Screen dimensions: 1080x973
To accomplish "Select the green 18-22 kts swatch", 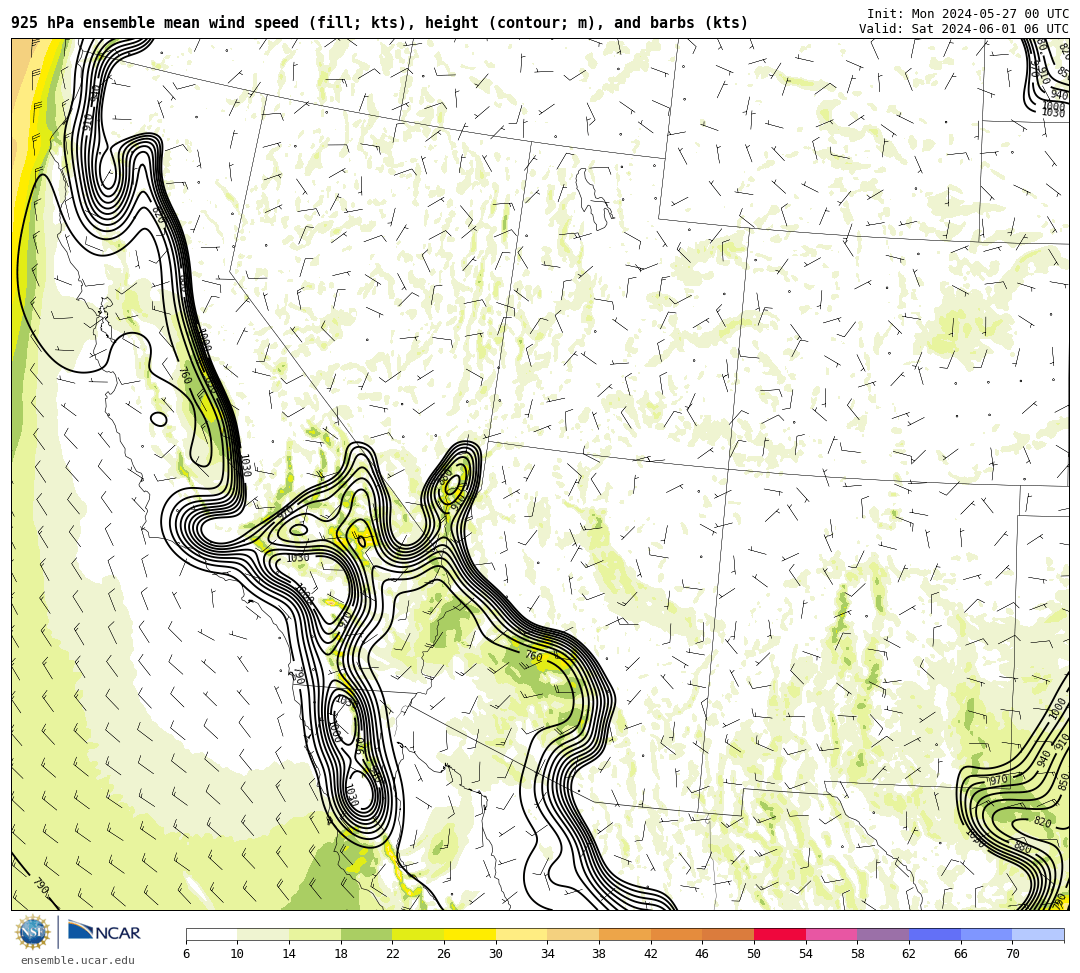I will (366, 935).
